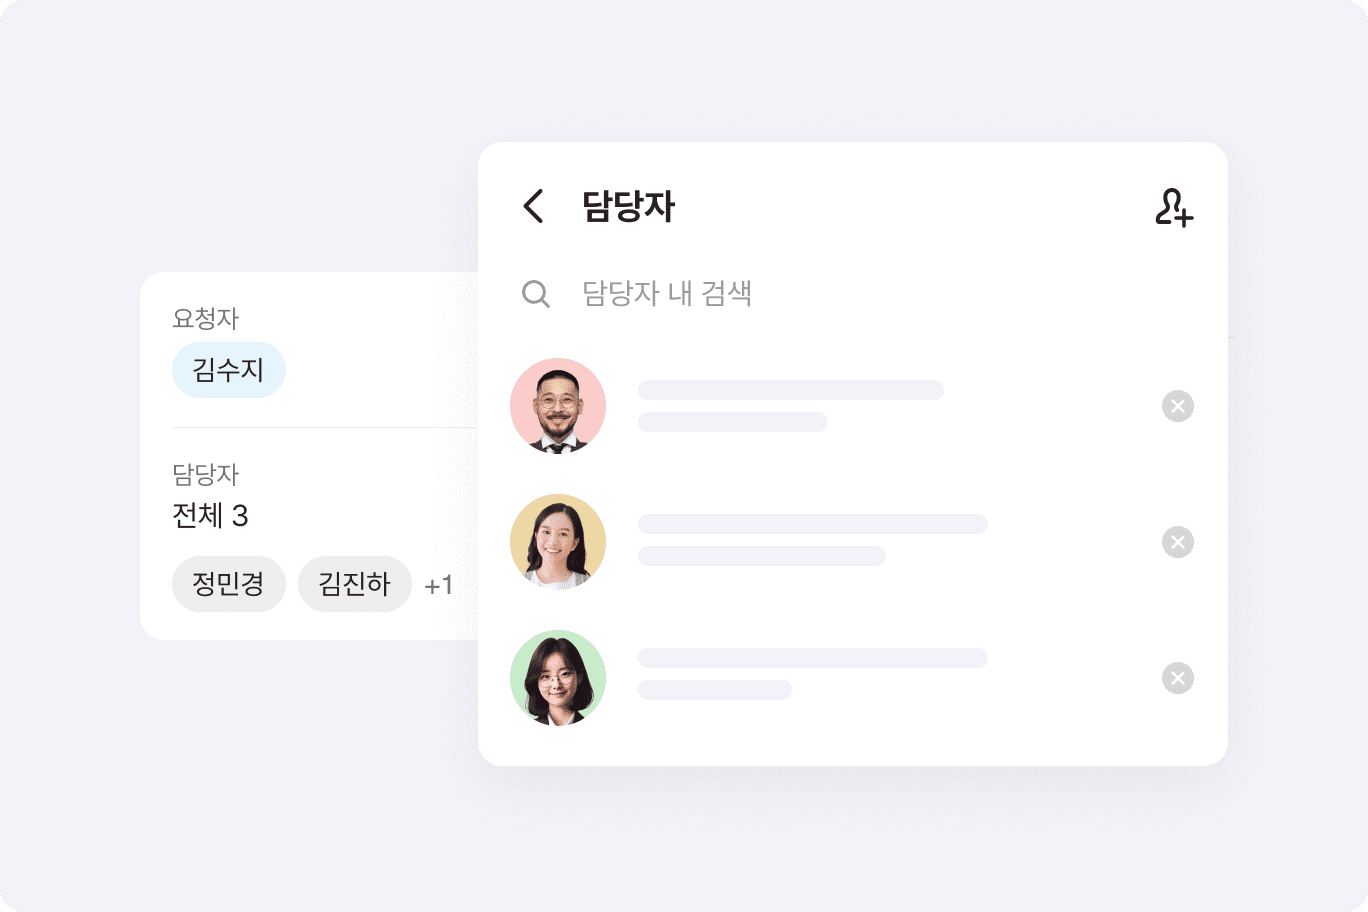
Task: Click the 김수지 requester chip
Action: click(x=229, y=370)
